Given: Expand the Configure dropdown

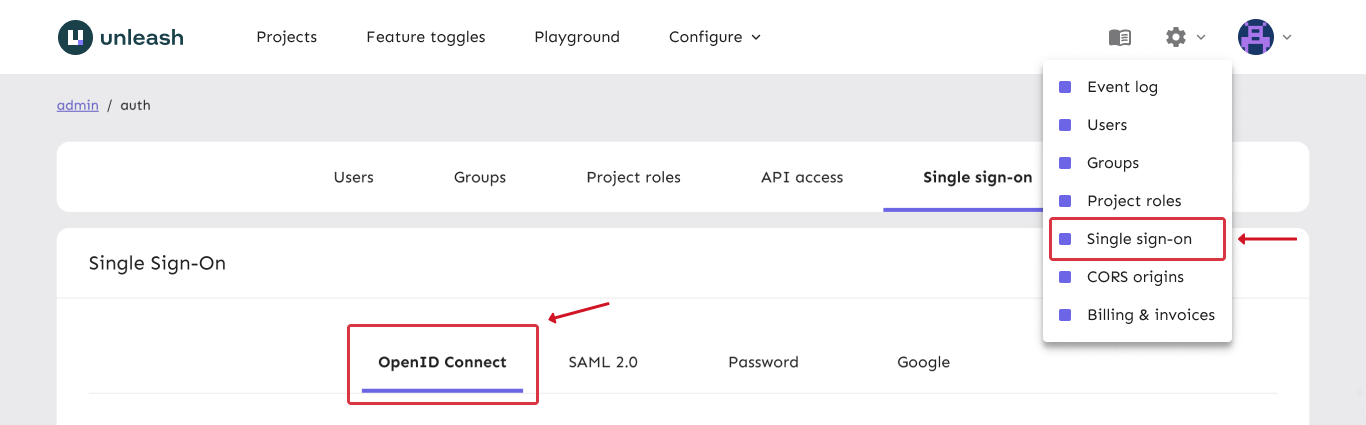Looking at the screenshot, I should click(x=714, y=37).
